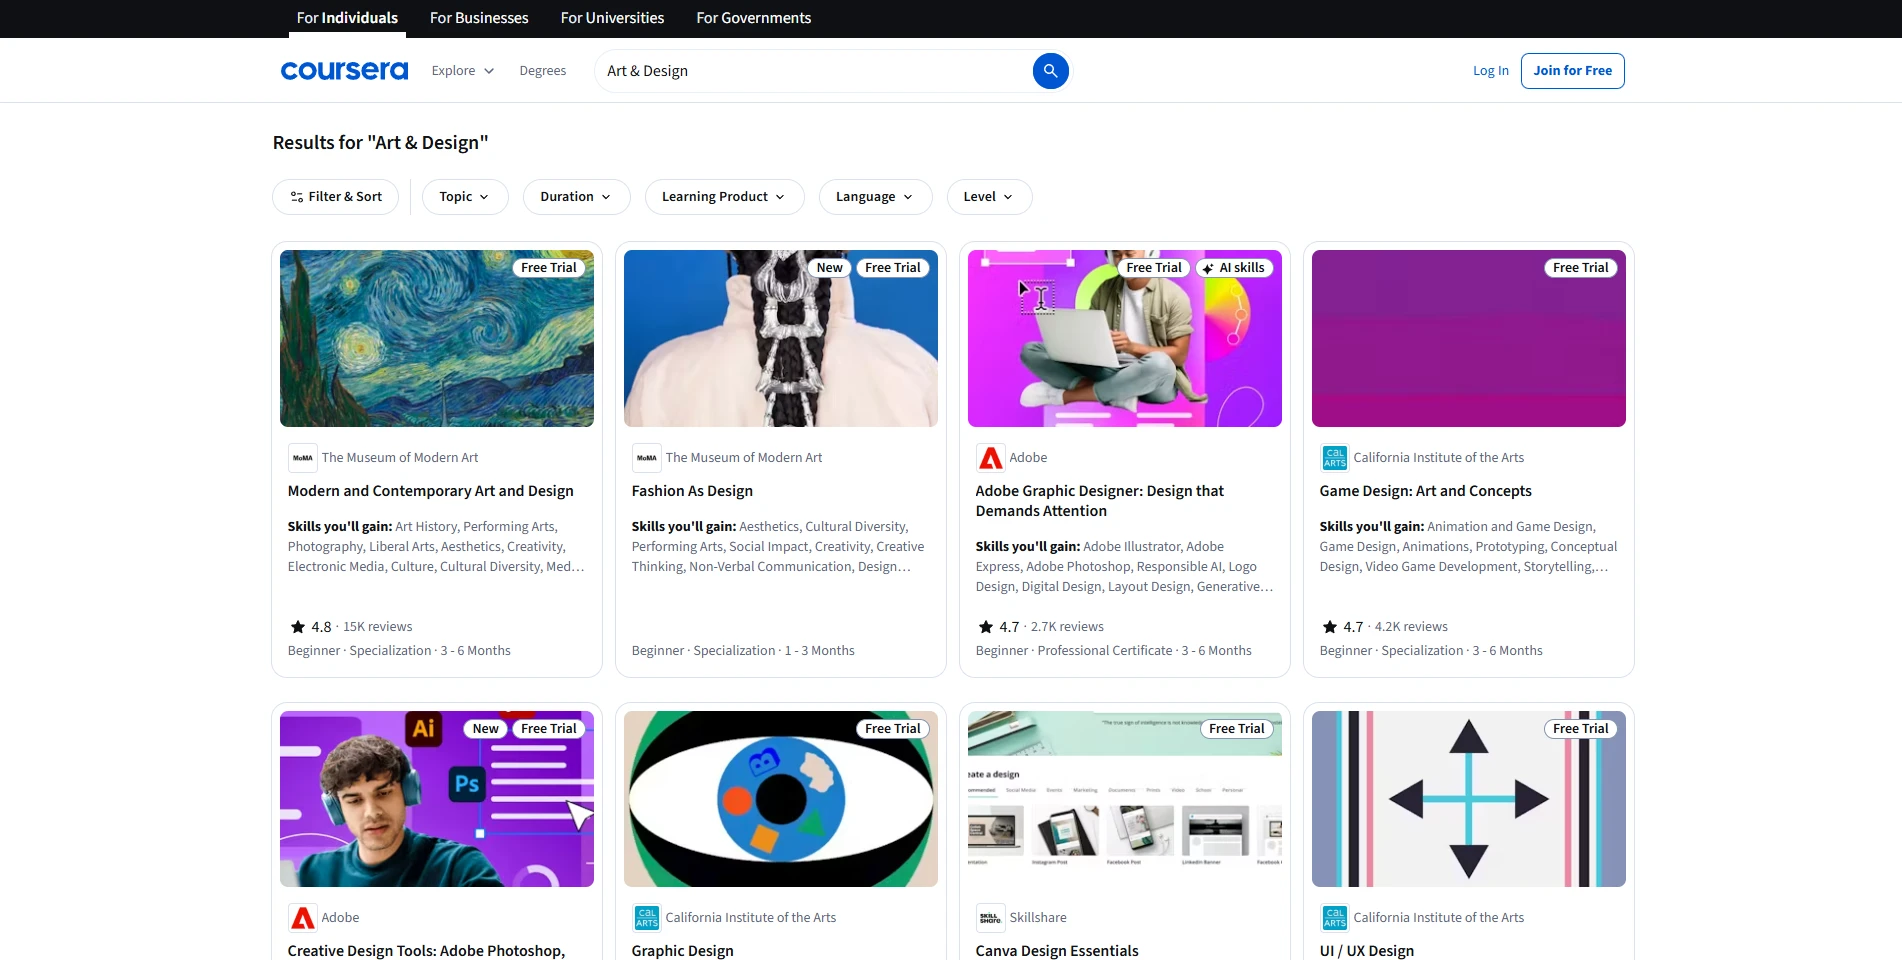Click the Starry Night course thumbnail

tap(436, 338)
